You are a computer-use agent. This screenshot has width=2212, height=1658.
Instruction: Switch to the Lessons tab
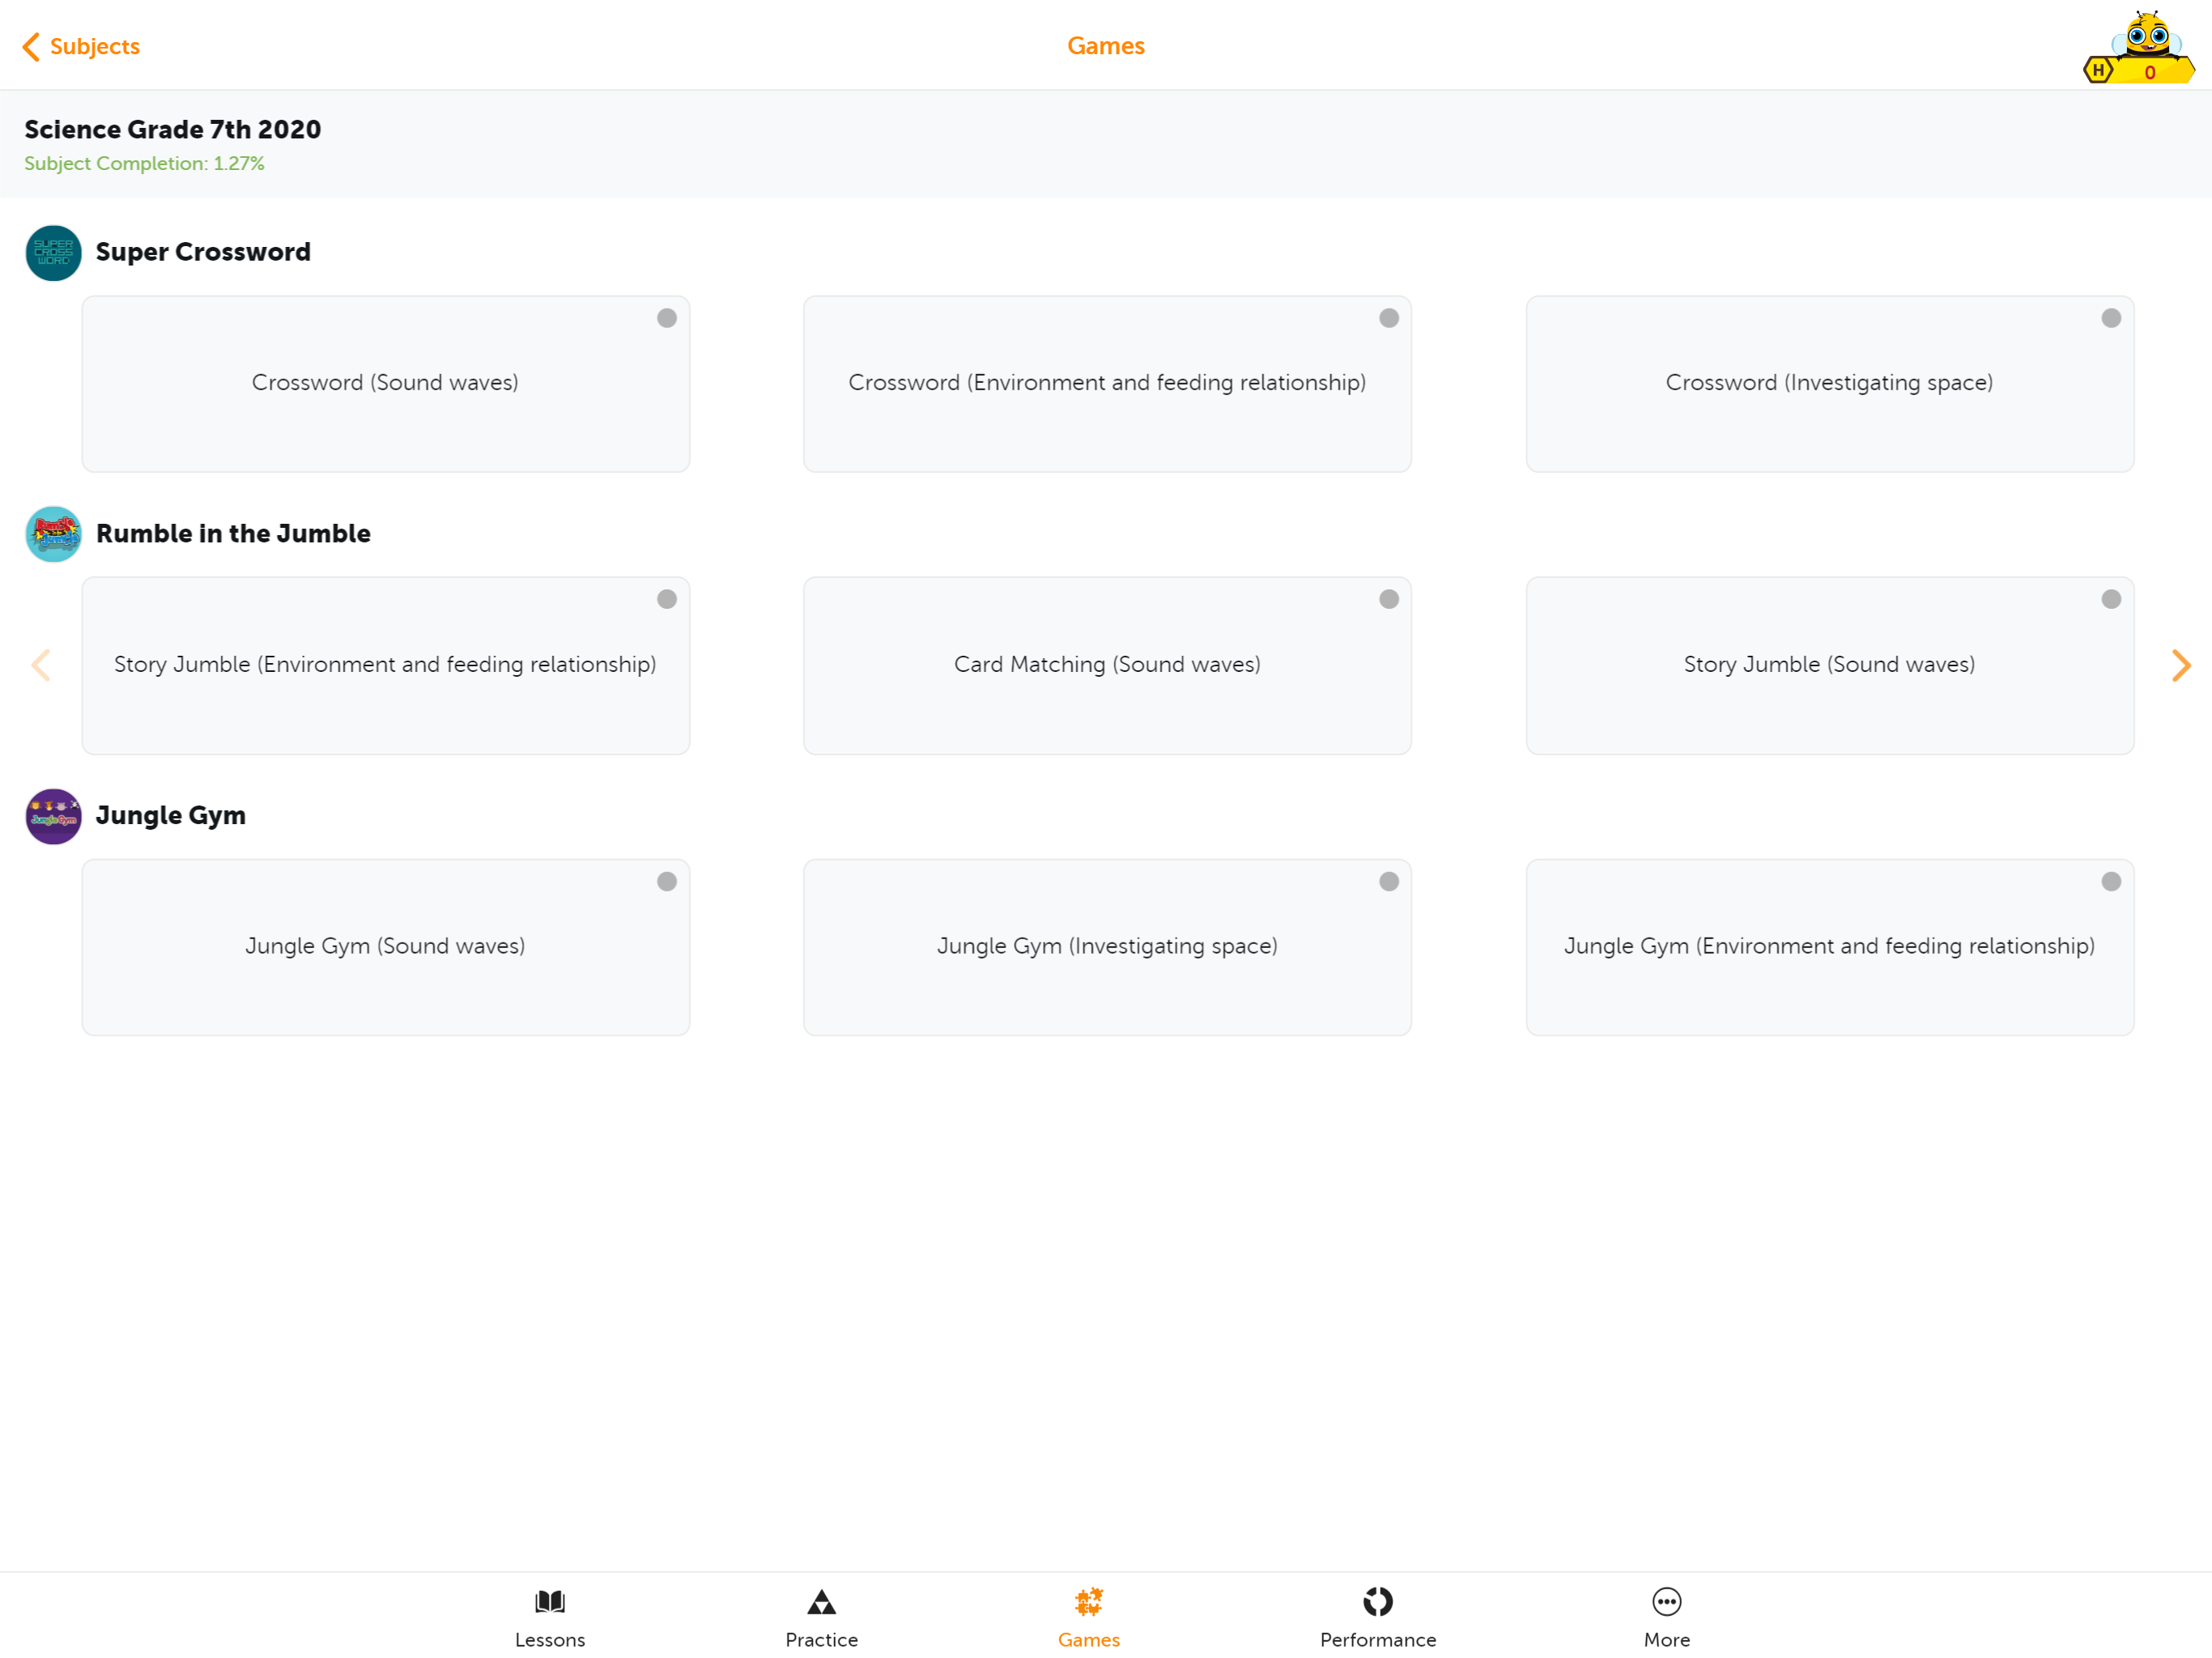[550, 1618]
